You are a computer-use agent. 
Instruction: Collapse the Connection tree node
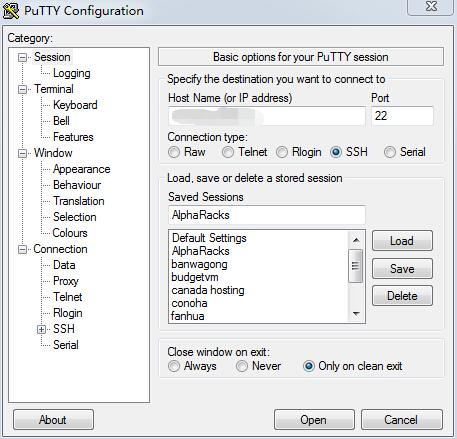tap(22, 249)
